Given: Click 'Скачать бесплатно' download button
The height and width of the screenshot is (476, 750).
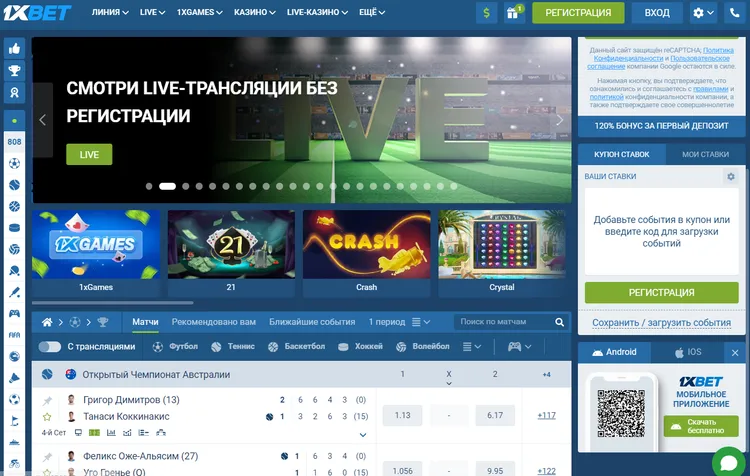Looking at the screenshot, I should (701, 426).
